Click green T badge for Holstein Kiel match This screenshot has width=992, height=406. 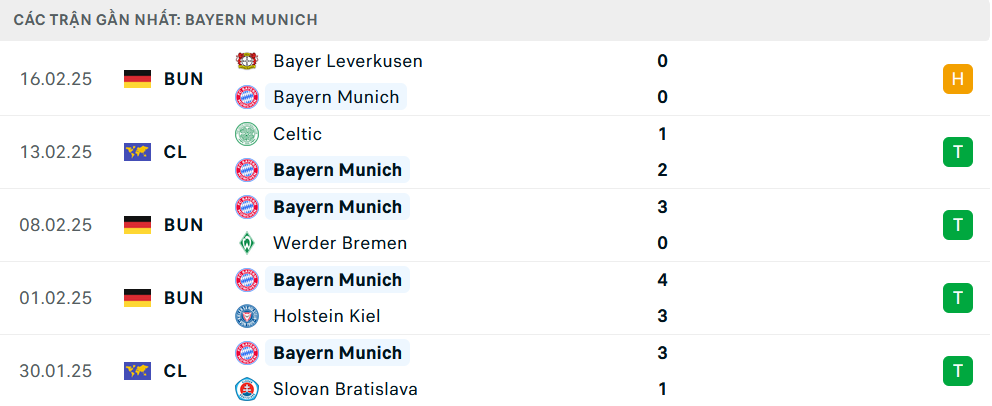point(957,298)
